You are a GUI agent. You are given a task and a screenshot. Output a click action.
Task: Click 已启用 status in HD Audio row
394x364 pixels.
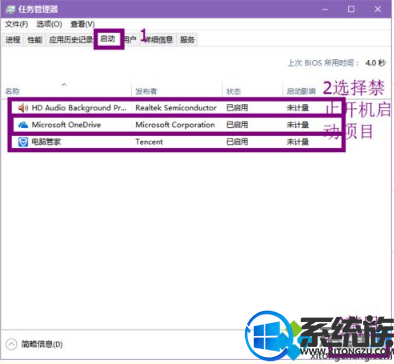(x=237, y=108)
